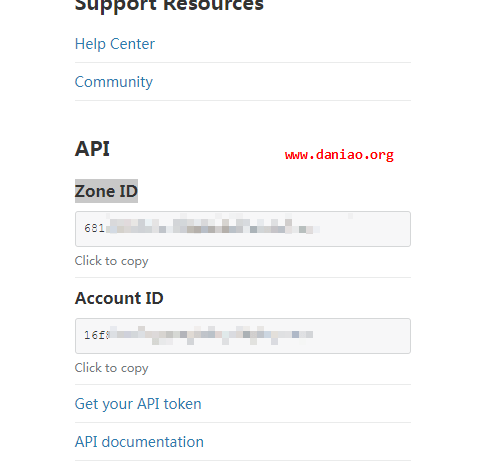Click the Account ID heading
Viewport: 502px width, 475px height.
coord(119,298)
